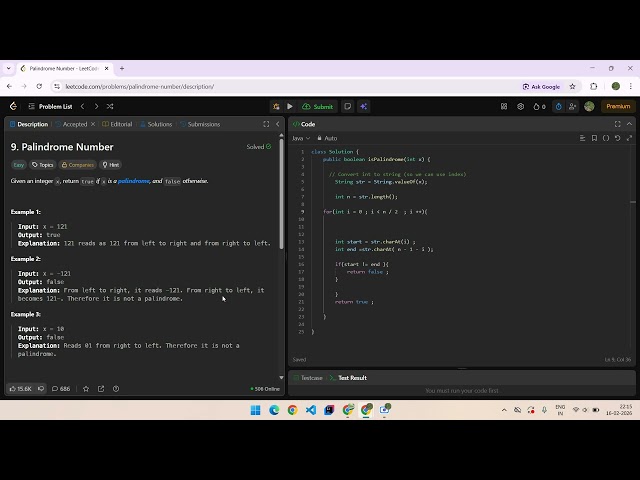Screen dimensions: 640x480
Task: Open the feedback help icon
Action: coord(116,389)
